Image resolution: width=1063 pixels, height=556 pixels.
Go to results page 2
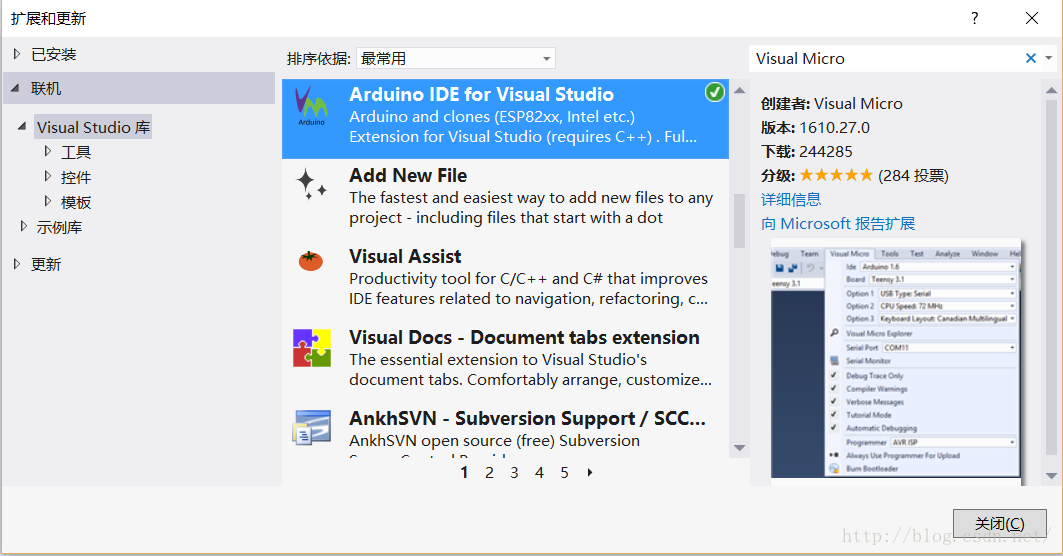[489, 473]
